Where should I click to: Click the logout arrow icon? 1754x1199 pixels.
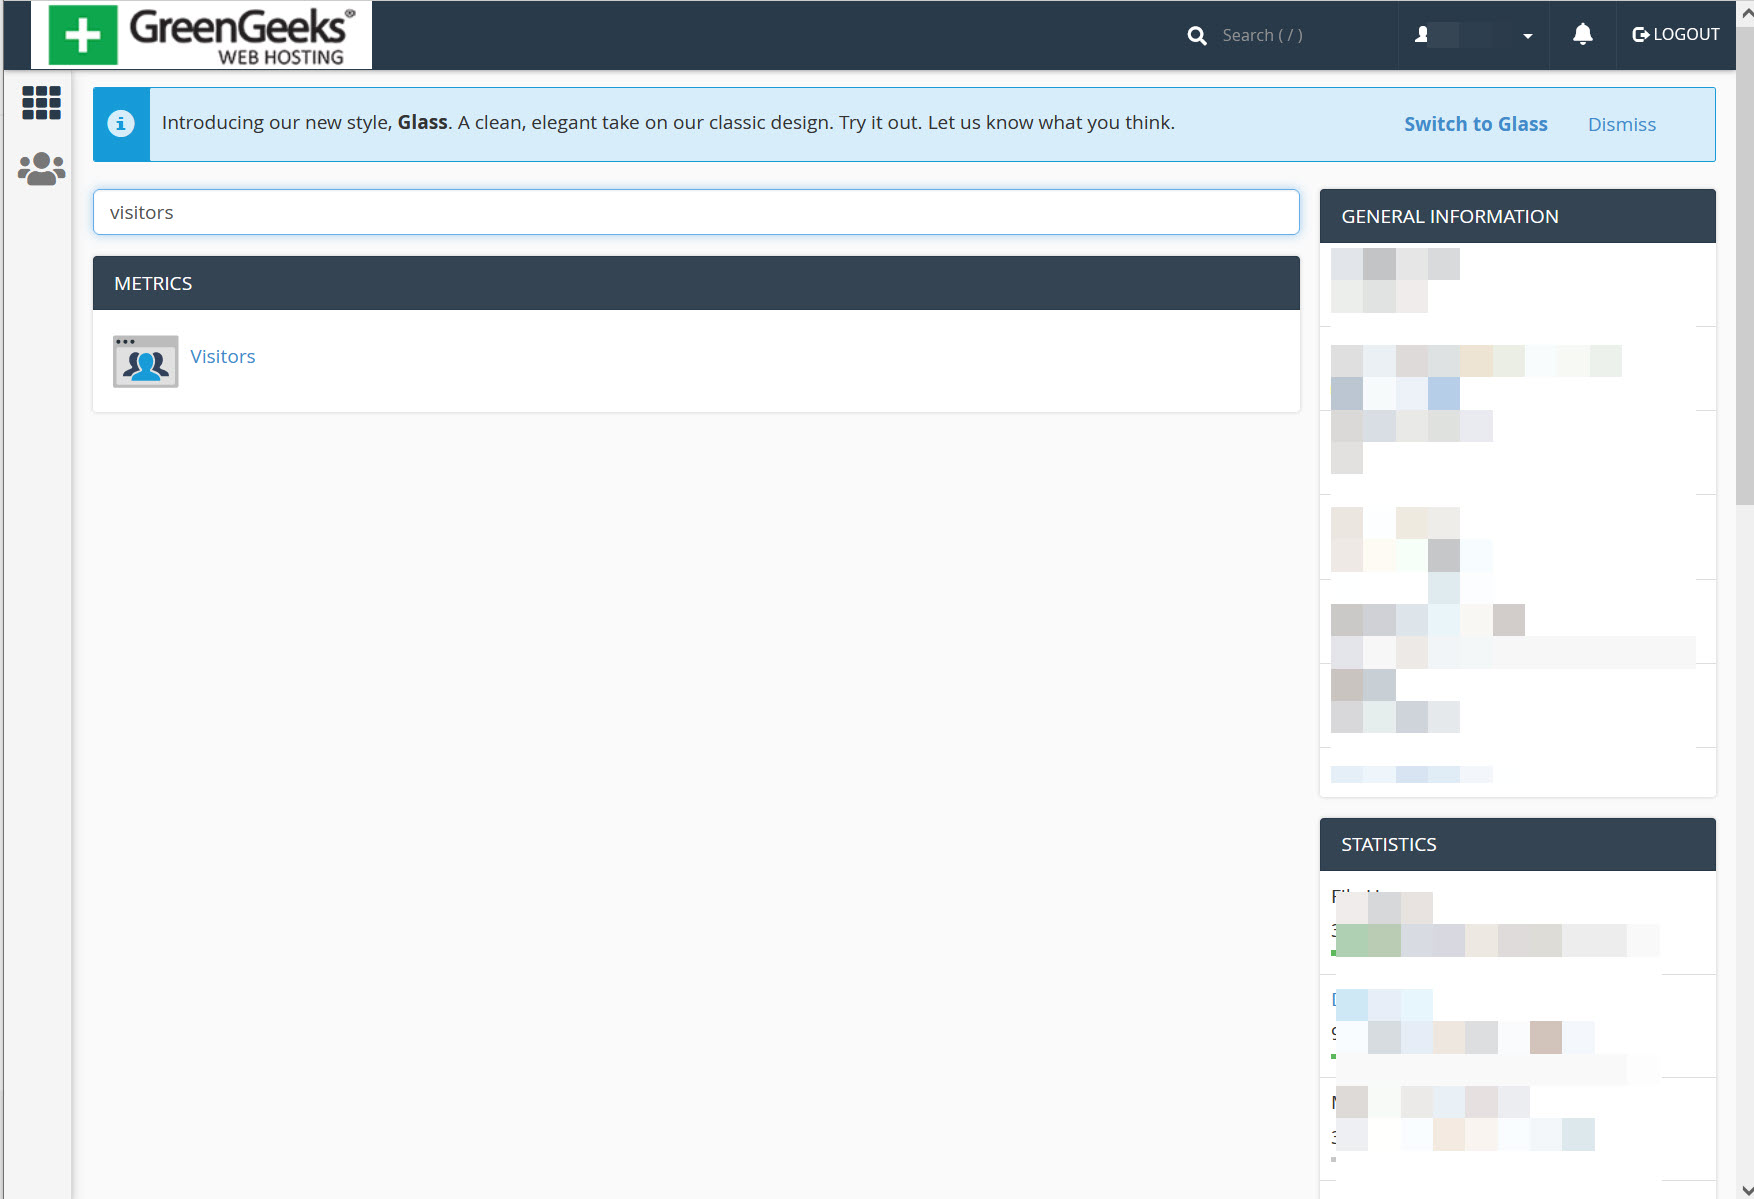[x=1639, y=33]
